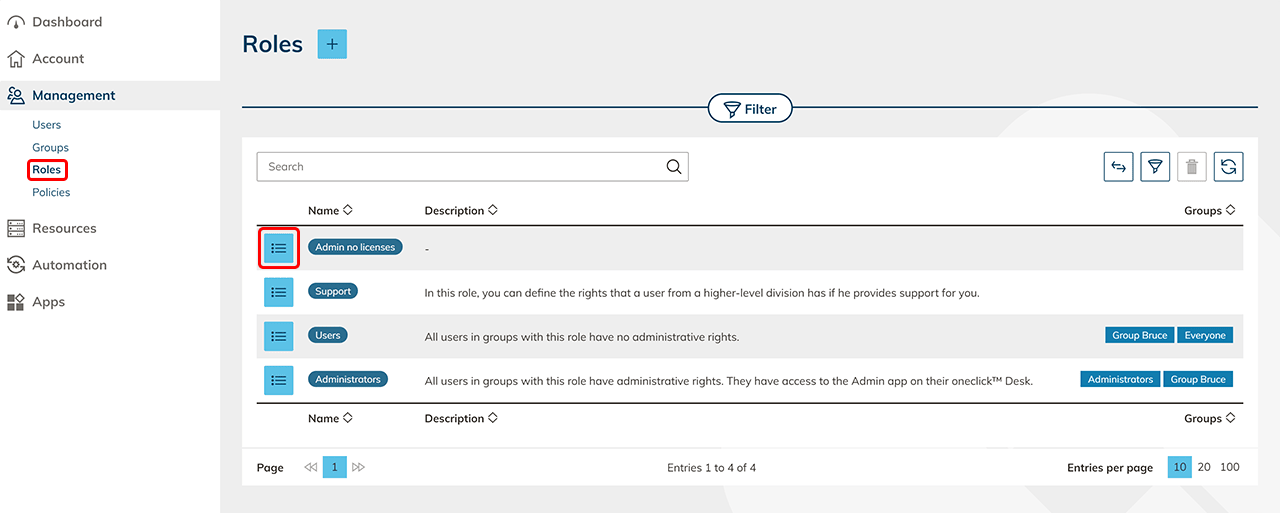Open the list menu for Support role
Viewport: 1280px width, 513px height.
[x=279, y=292]
